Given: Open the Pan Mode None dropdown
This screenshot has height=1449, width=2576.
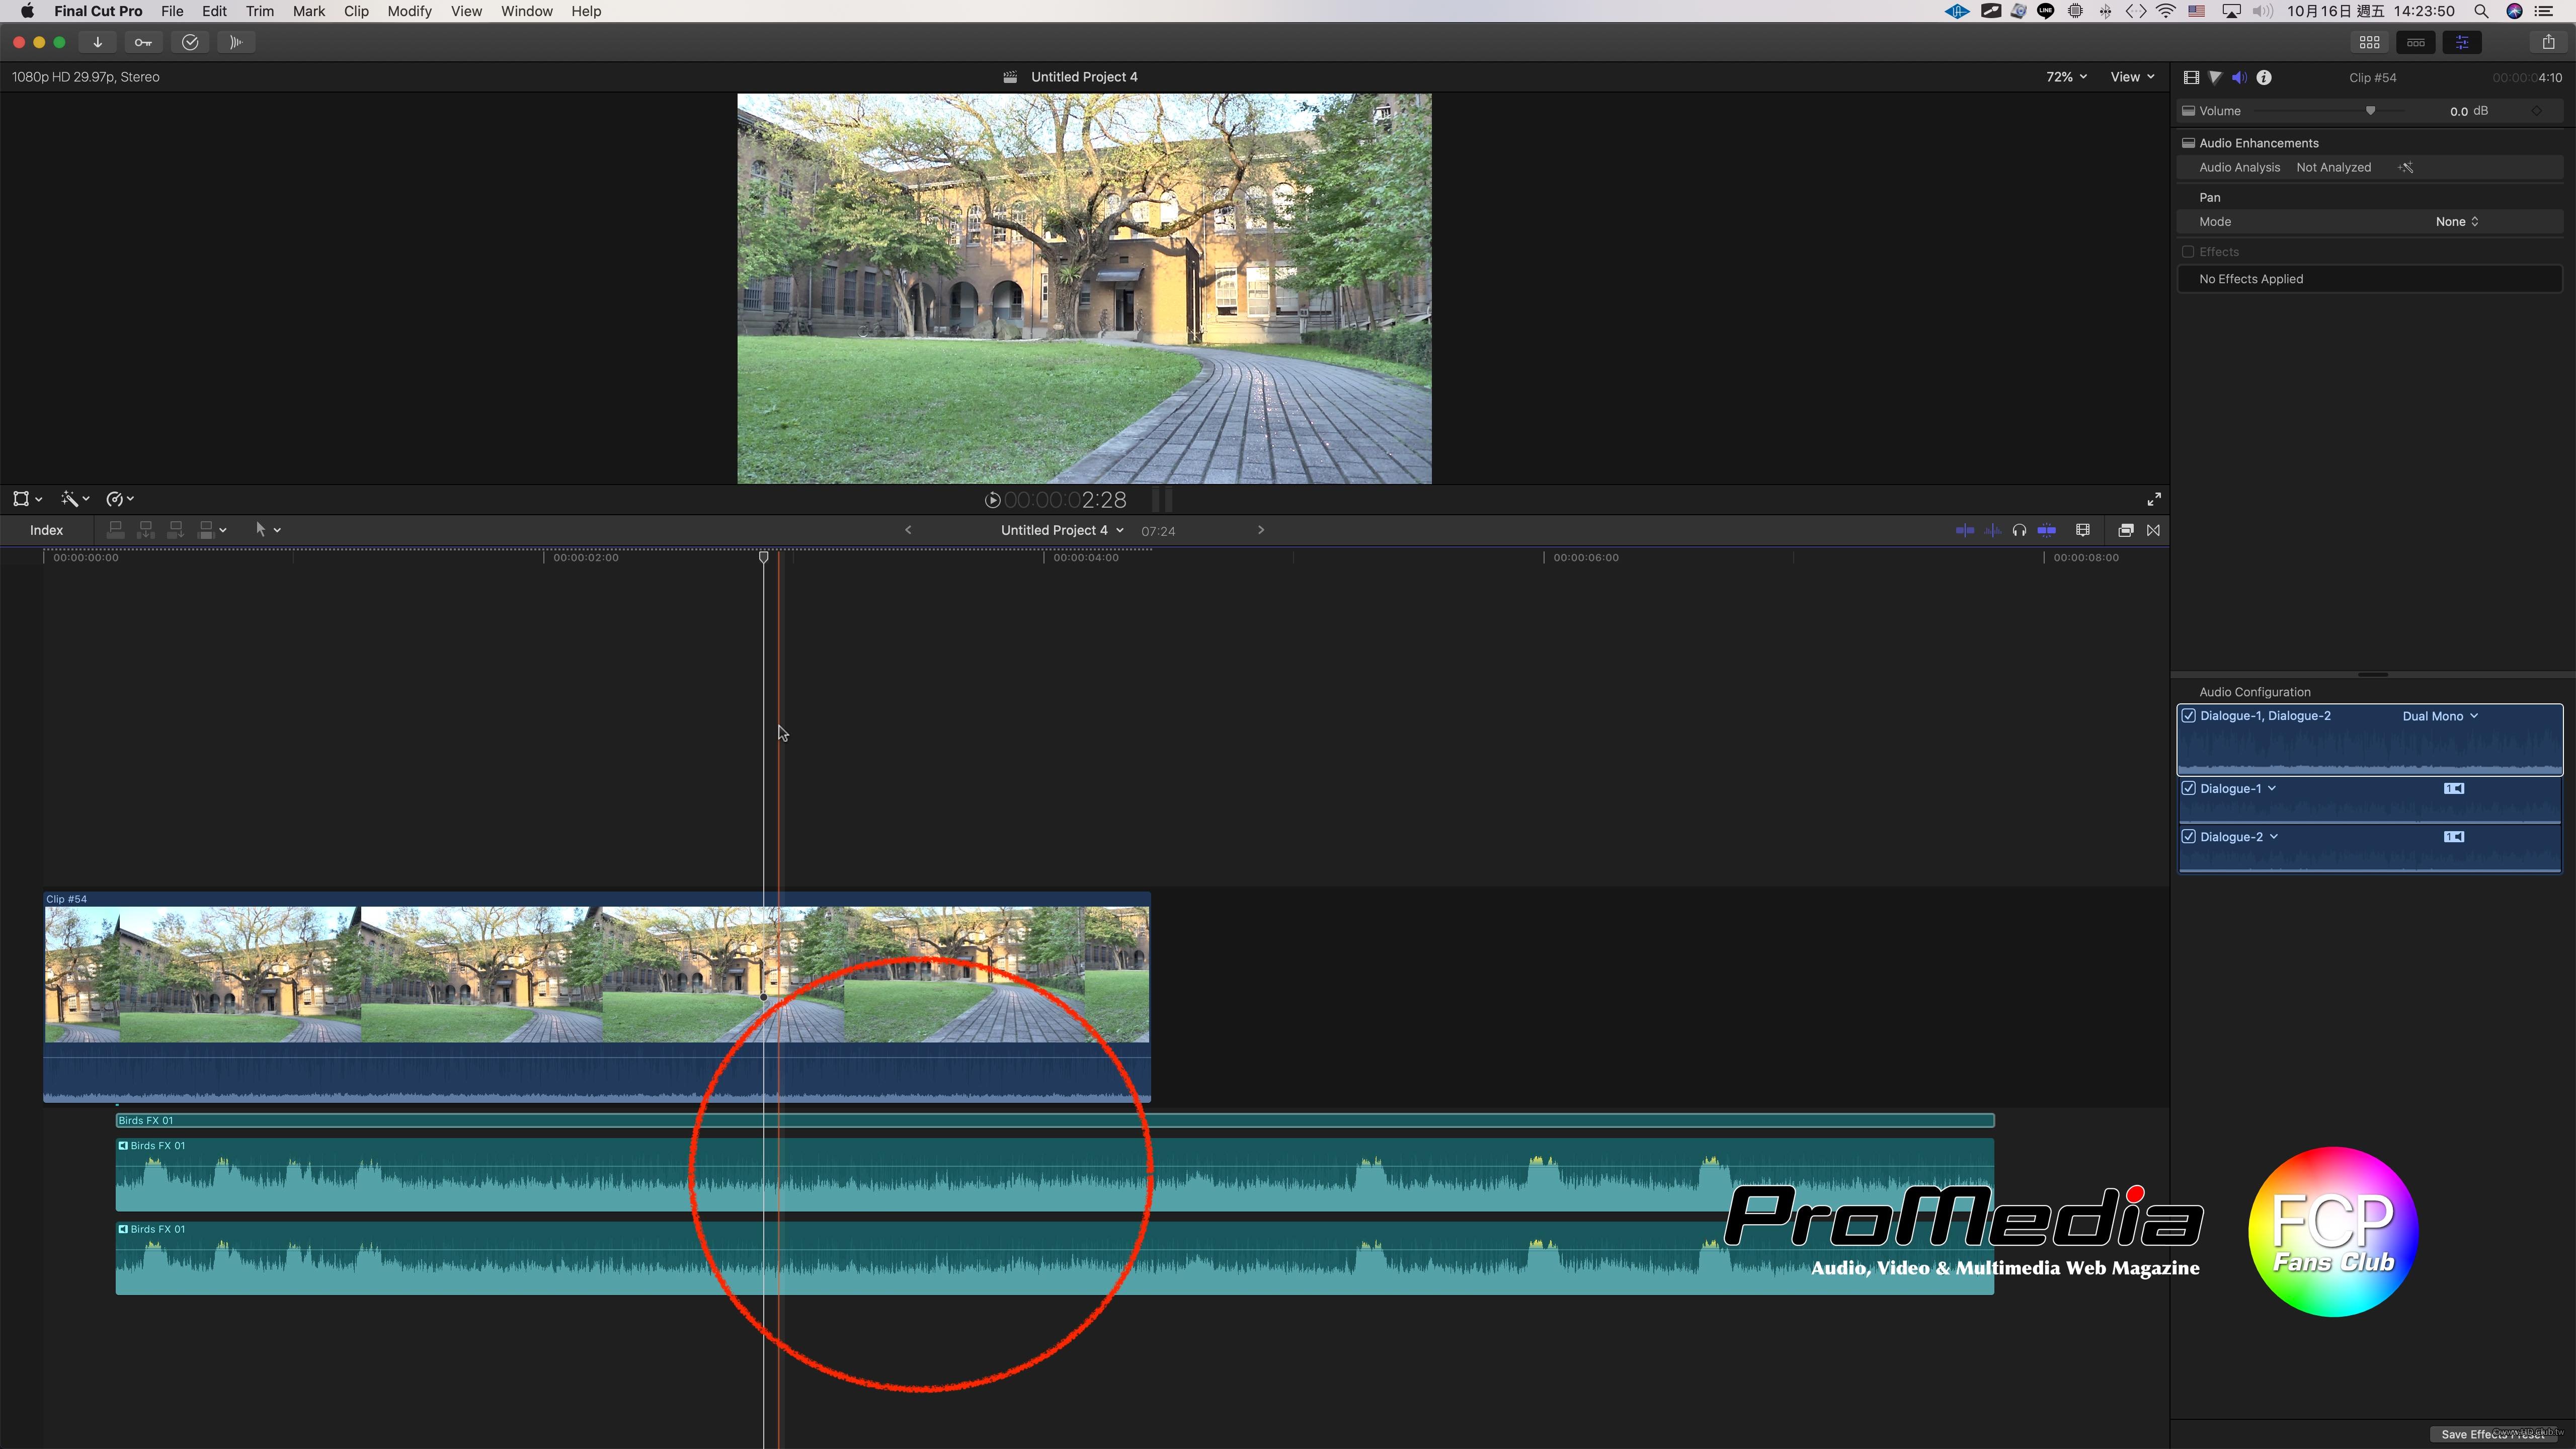Looking at the screenshot, I should [x=2456, y=222].
